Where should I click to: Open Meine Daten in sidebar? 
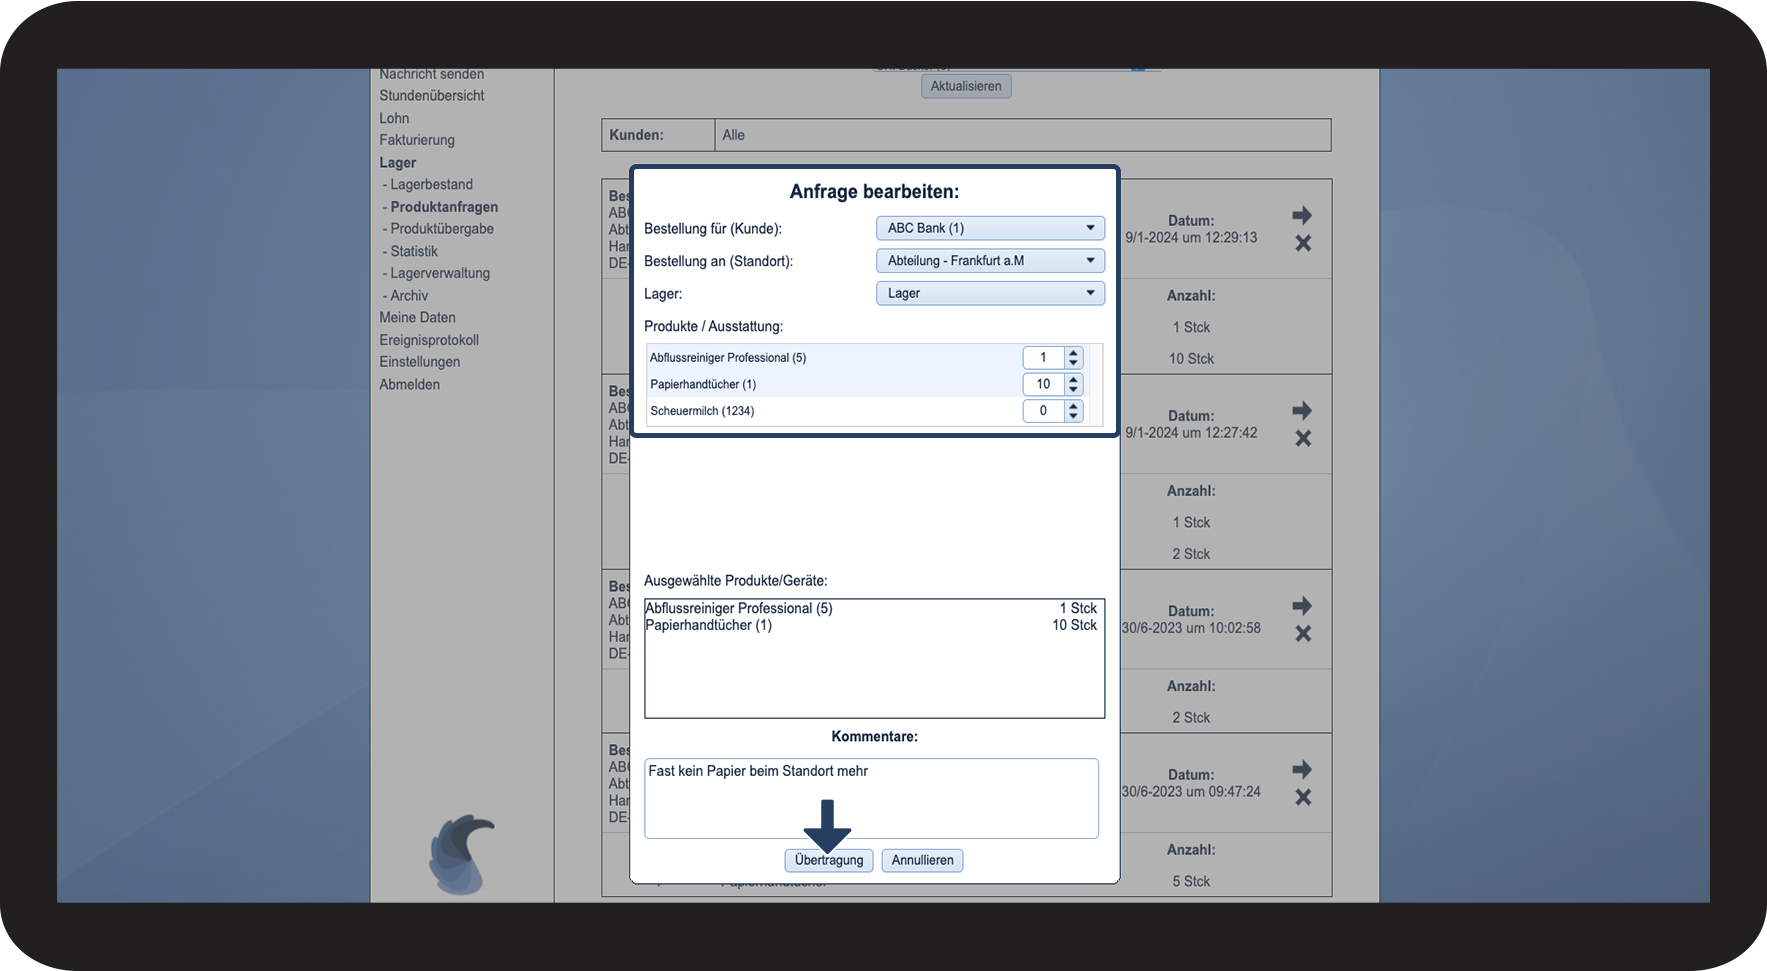[x=417, y=318]
